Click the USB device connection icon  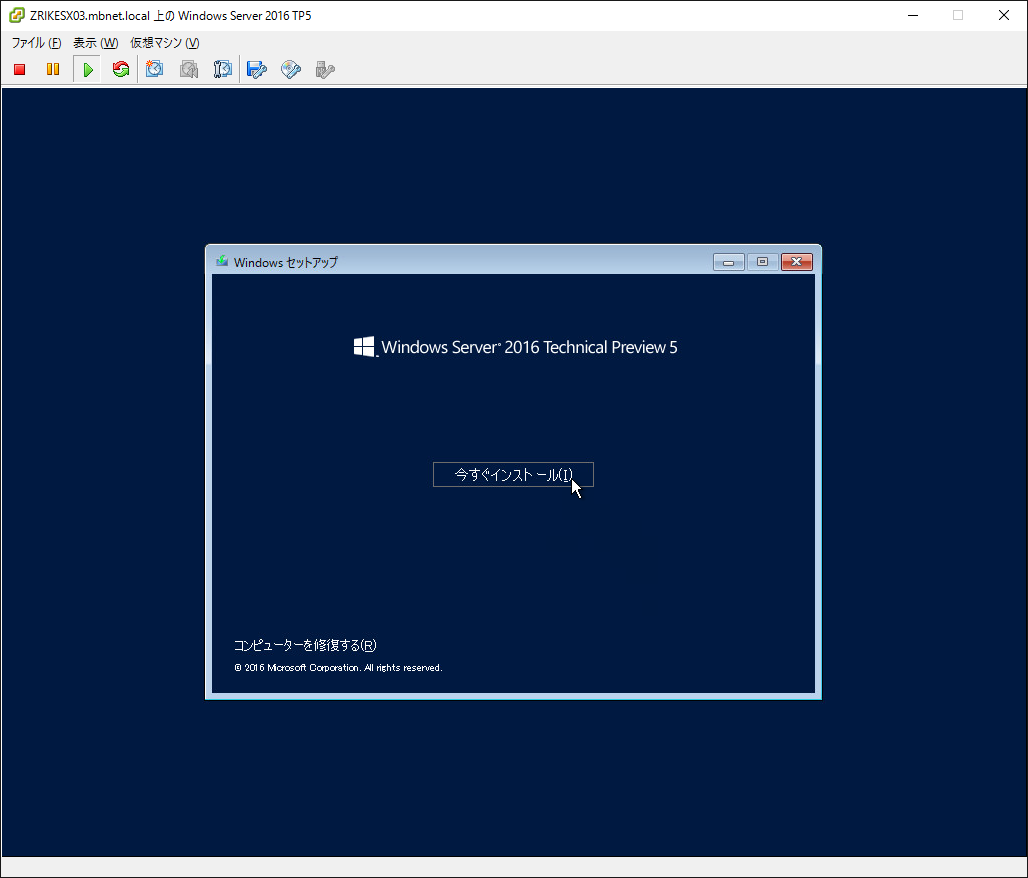(324, 70)
